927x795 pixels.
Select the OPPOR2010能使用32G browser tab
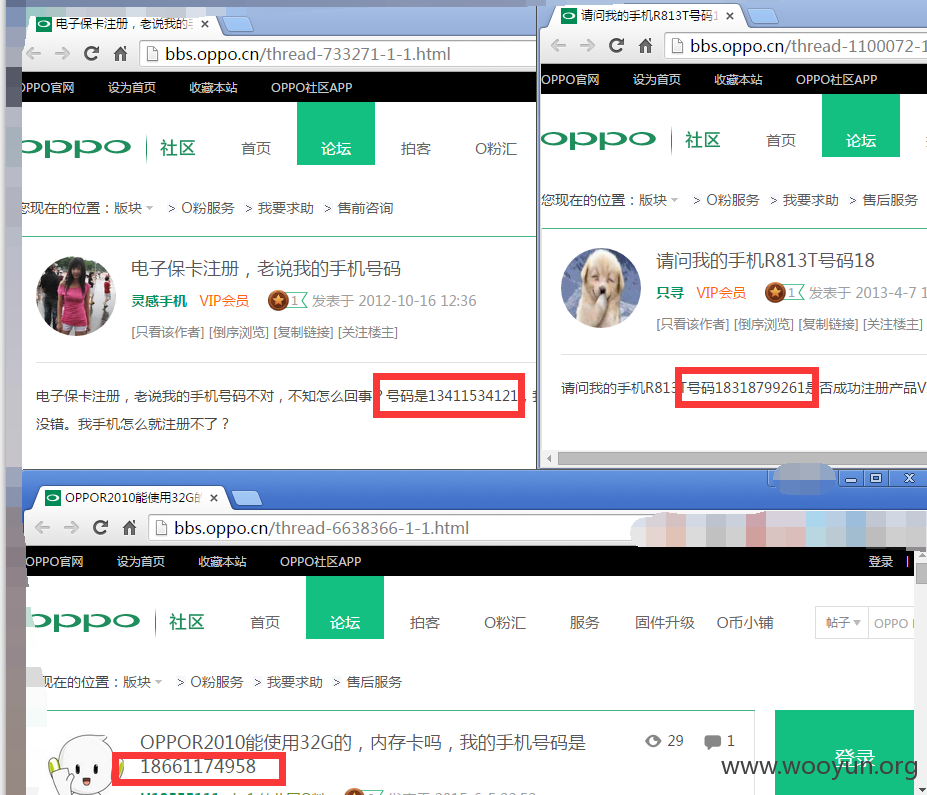click(133, 498)
